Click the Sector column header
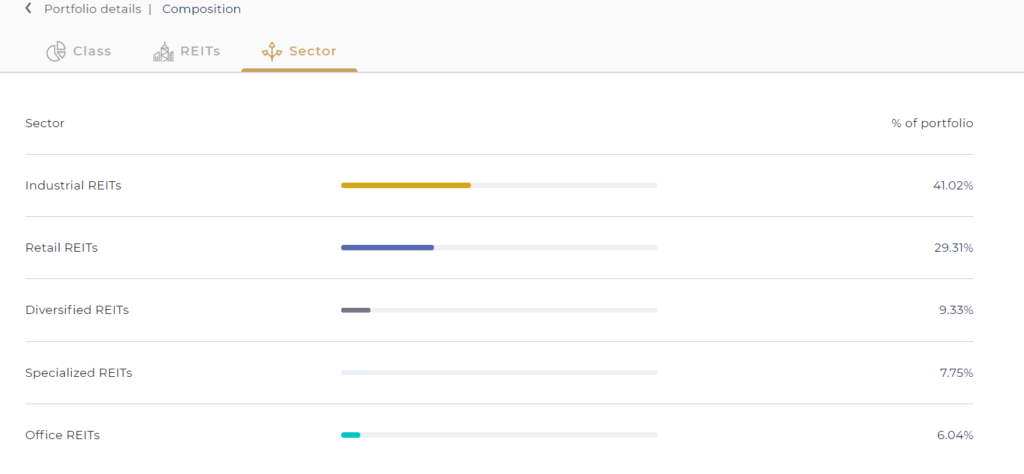The image size is (1024, 474). tap(44, 123)
